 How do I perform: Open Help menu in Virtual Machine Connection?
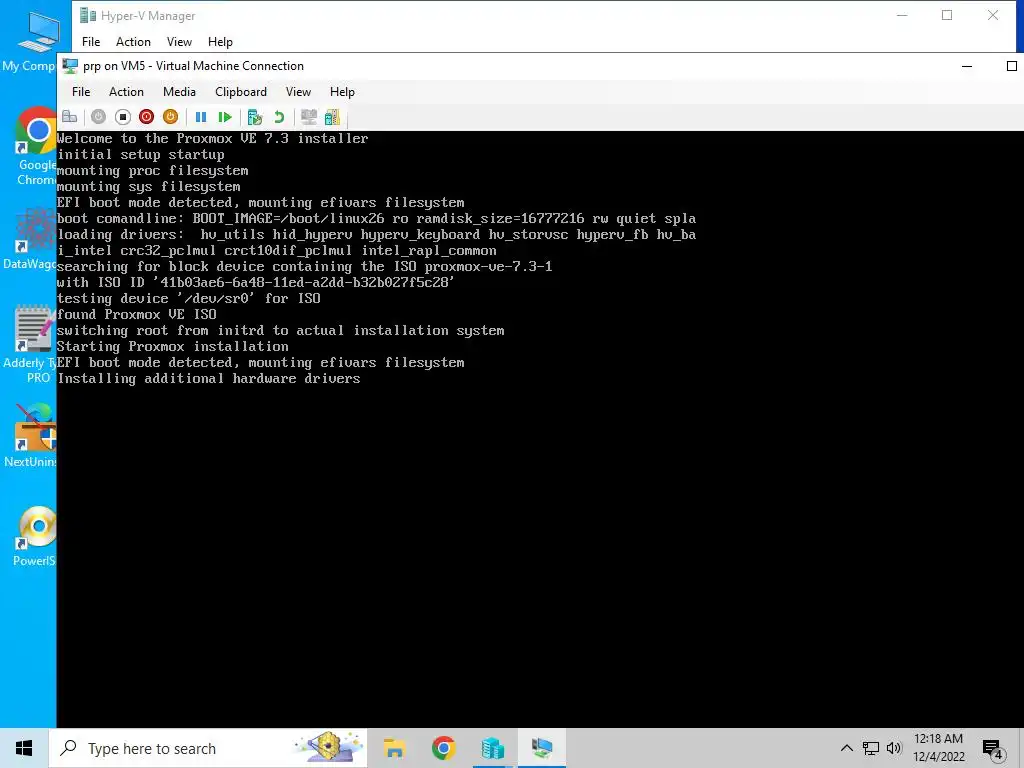(342, 91)
